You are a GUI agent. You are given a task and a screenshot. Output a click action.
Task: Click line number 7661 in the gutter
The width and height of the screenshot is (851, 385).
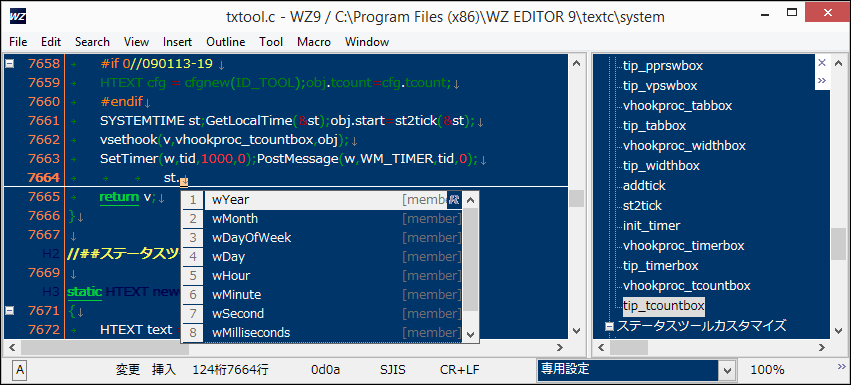[43, 121]
